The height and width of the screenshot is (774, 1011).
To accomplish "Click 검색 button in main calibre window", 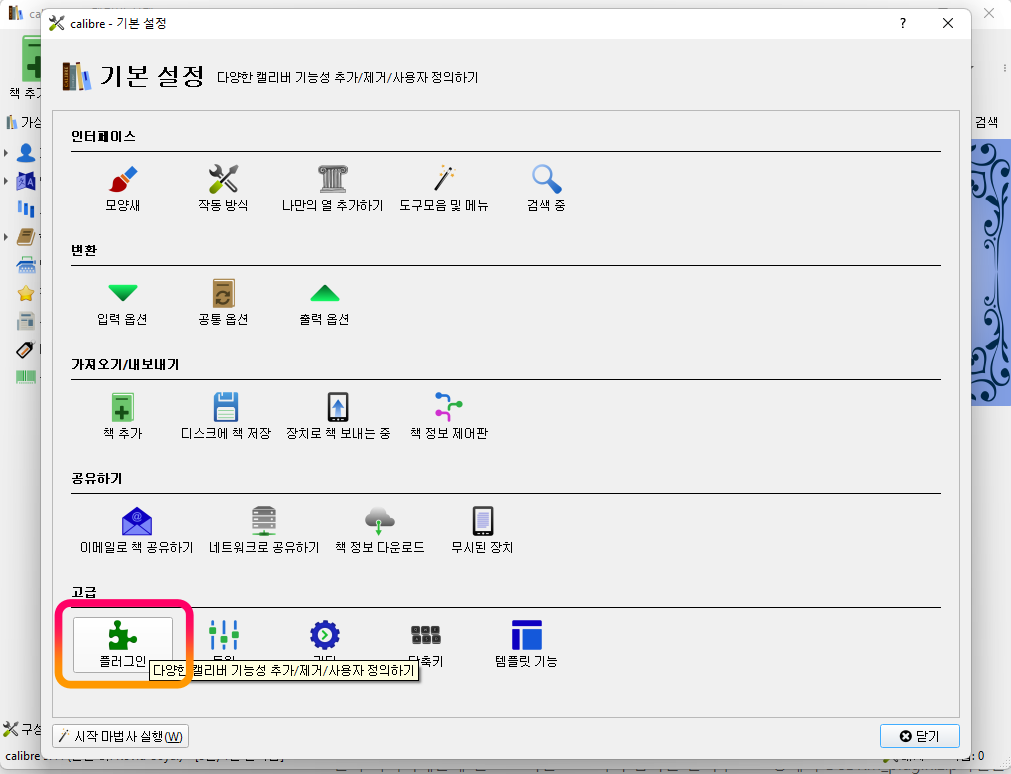I will [x=986, y=122].
